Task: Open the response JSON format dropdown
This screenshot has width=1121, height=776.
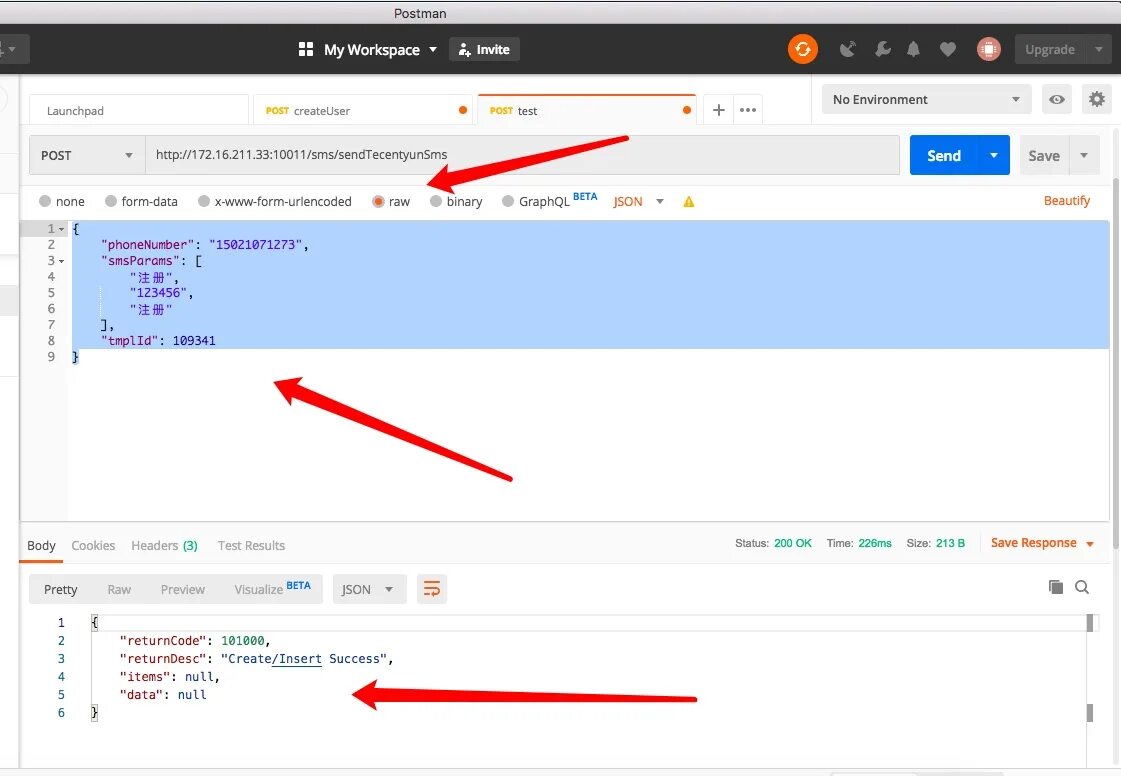Action: pyautogui.click(x=369, y=589)
